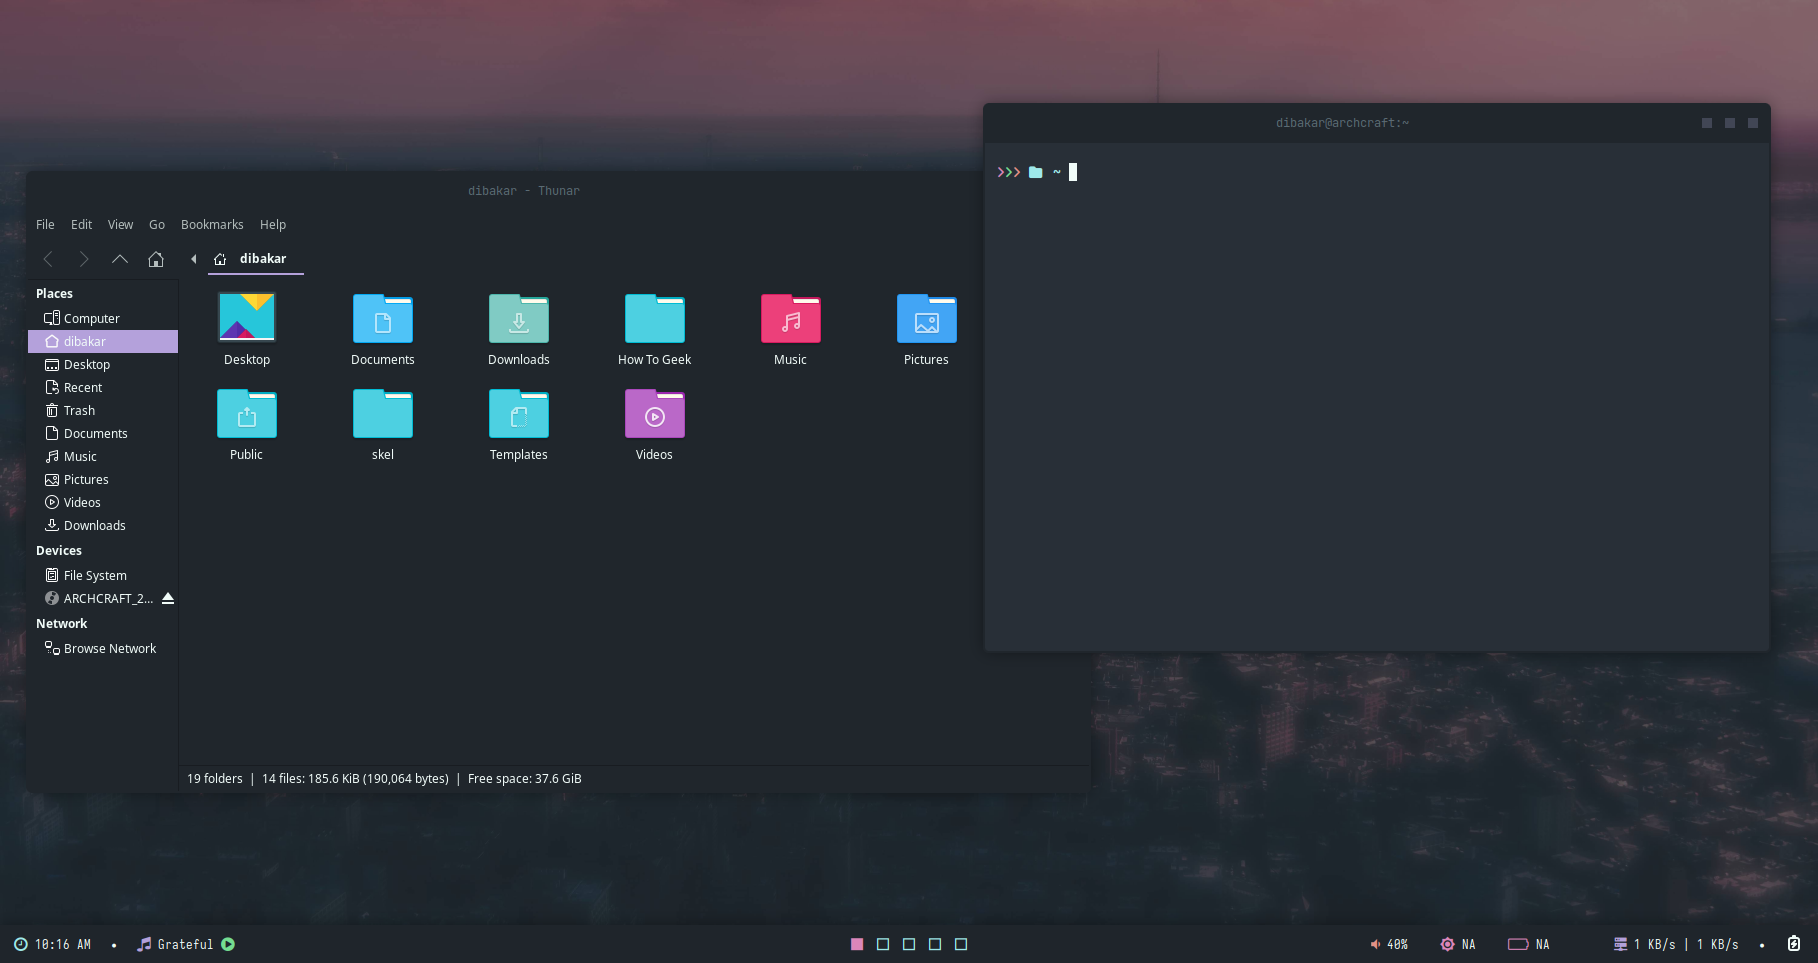
Task: Select Videos in the Places sidebar
Action: click(x=103, y=502)
